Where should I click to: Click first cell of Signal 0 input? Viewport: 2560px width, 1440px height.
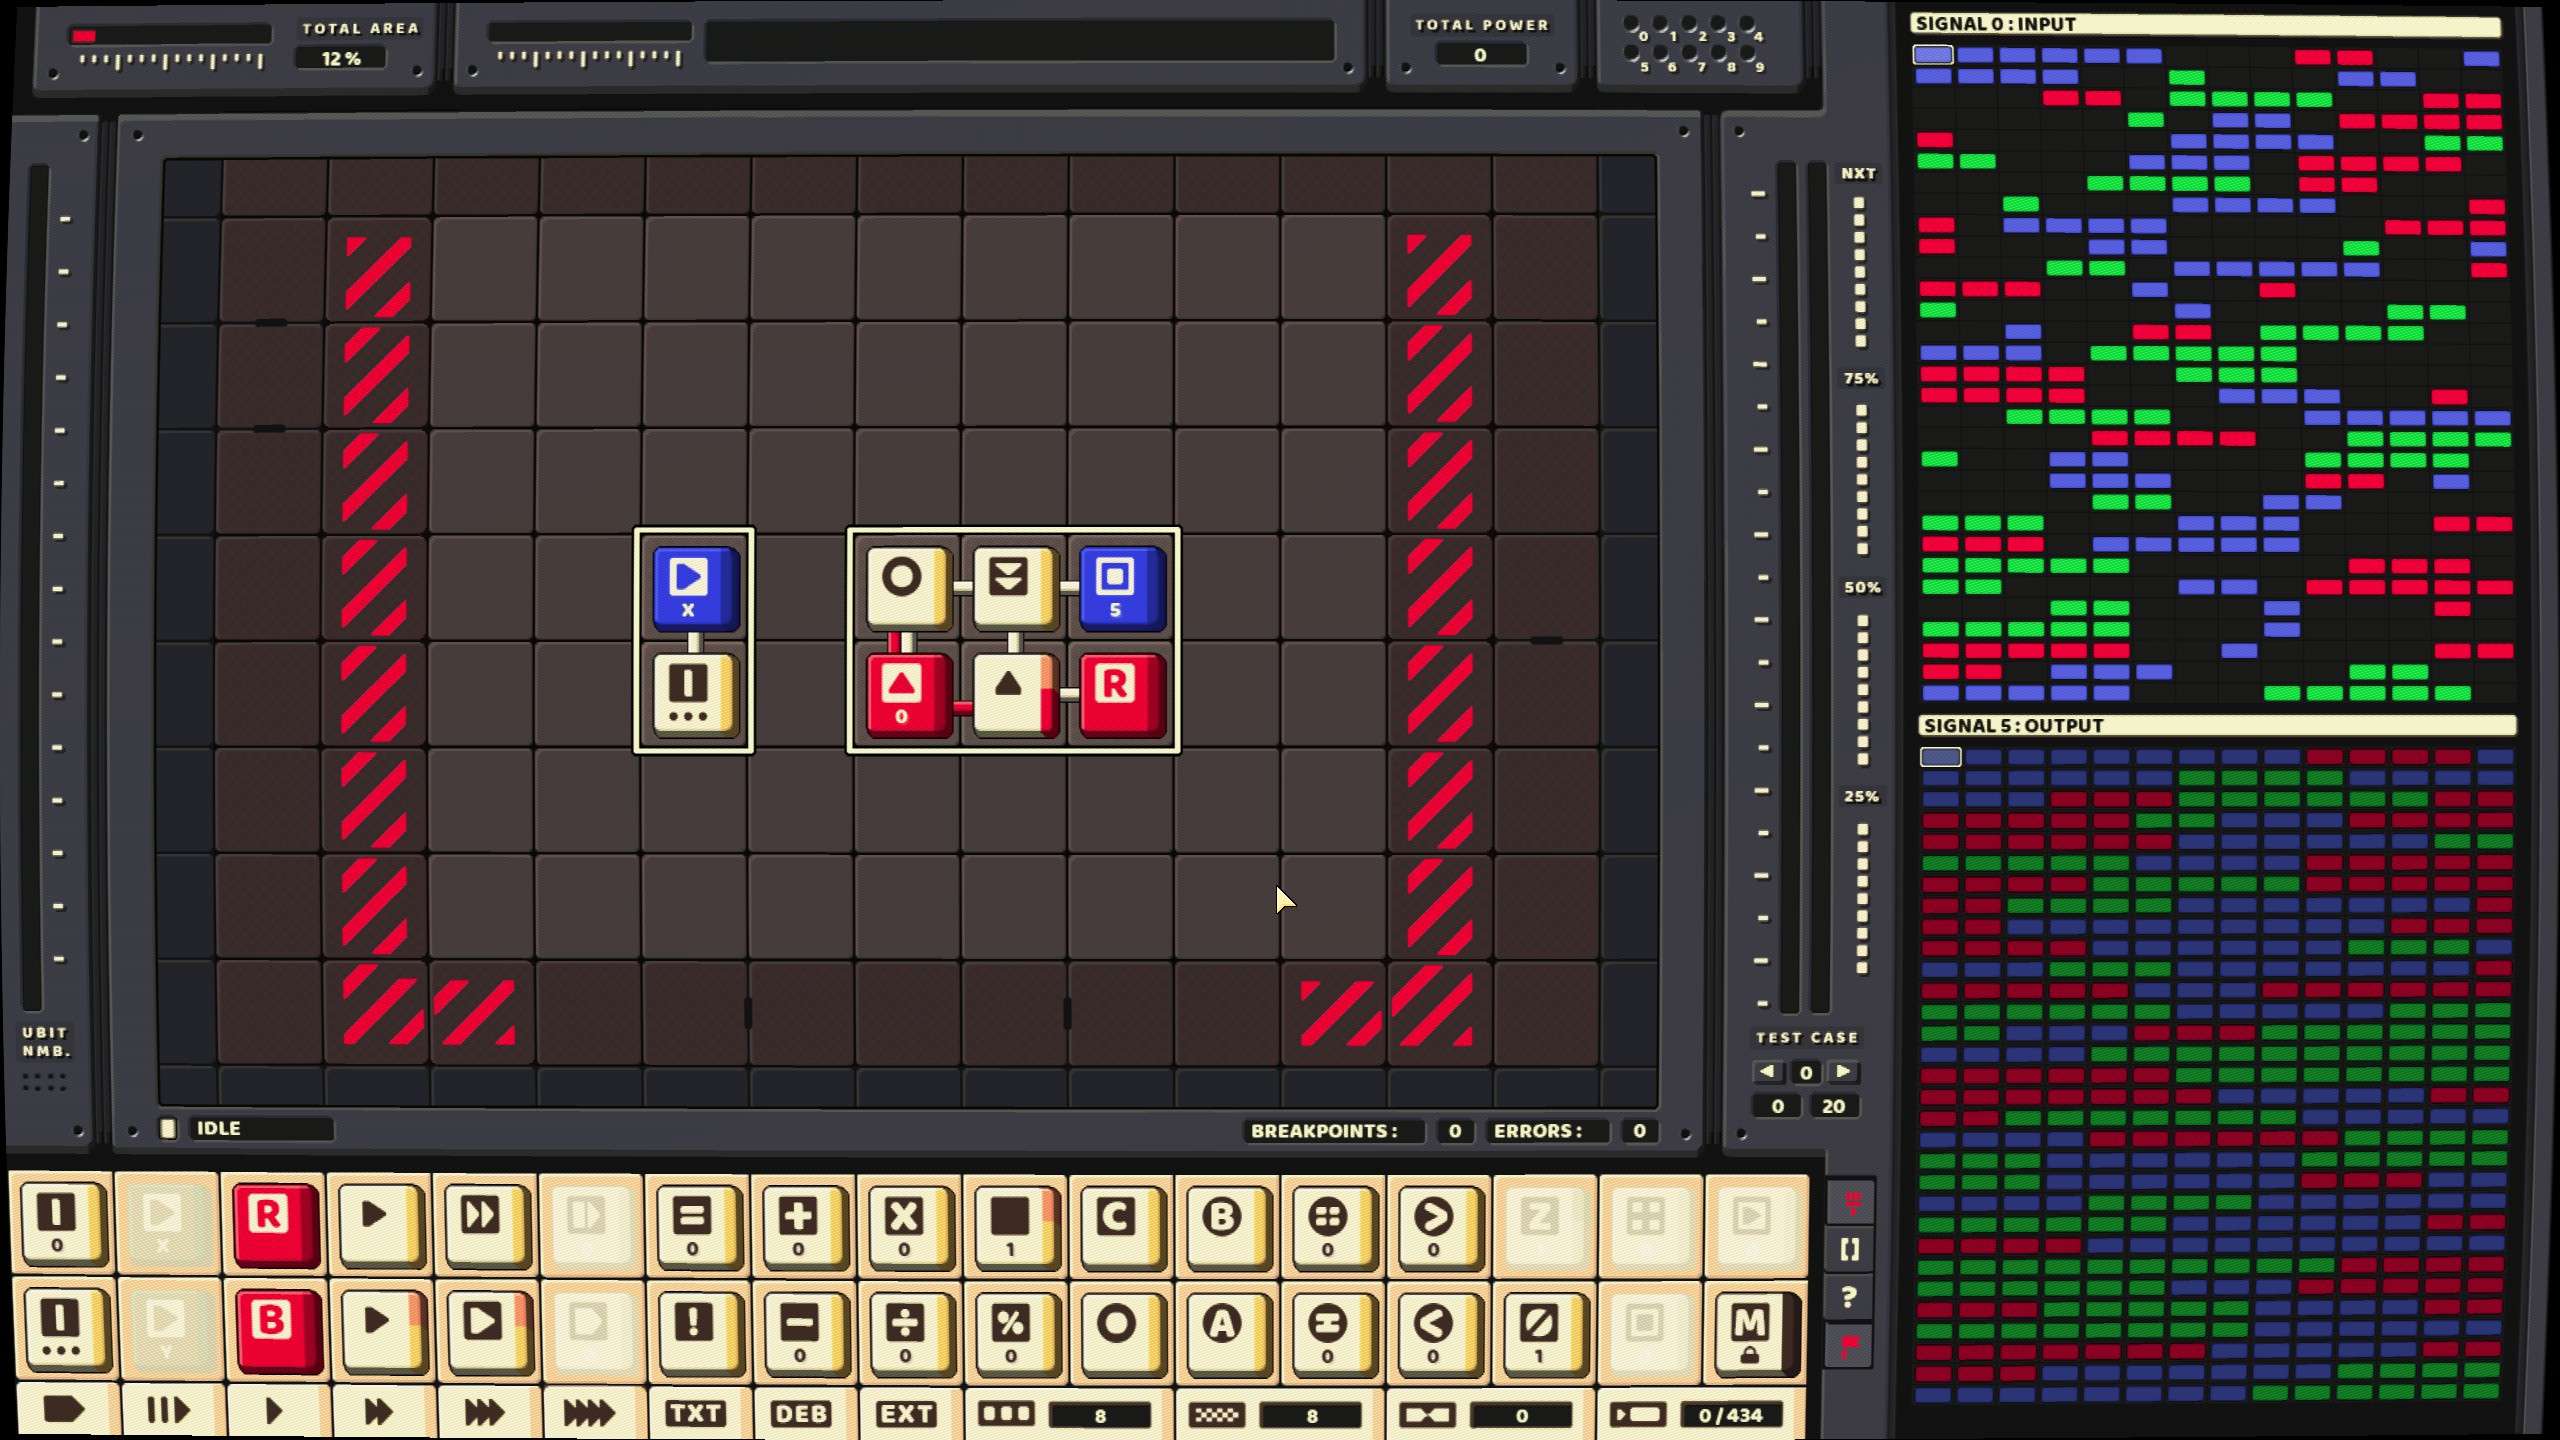pos(1933,55)
